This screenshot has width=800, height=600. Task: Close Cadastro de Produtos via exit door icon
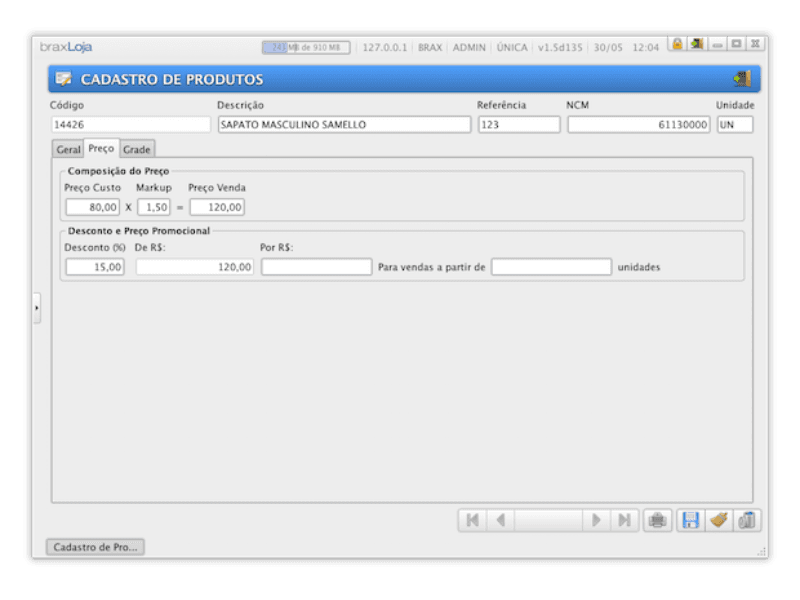coord(741,79)
